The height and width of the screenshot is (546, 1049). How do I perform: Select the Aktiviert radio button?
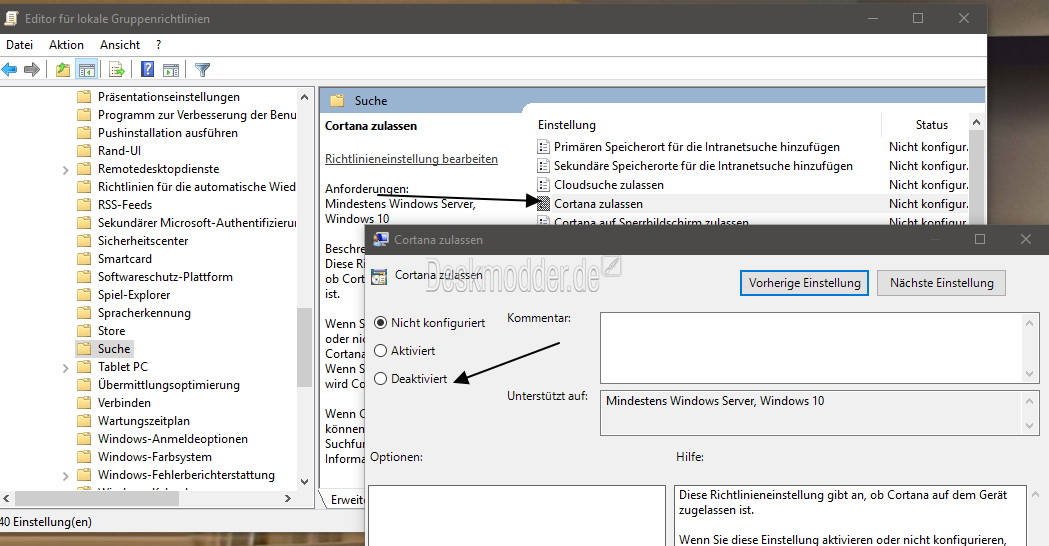coord(381,351)
